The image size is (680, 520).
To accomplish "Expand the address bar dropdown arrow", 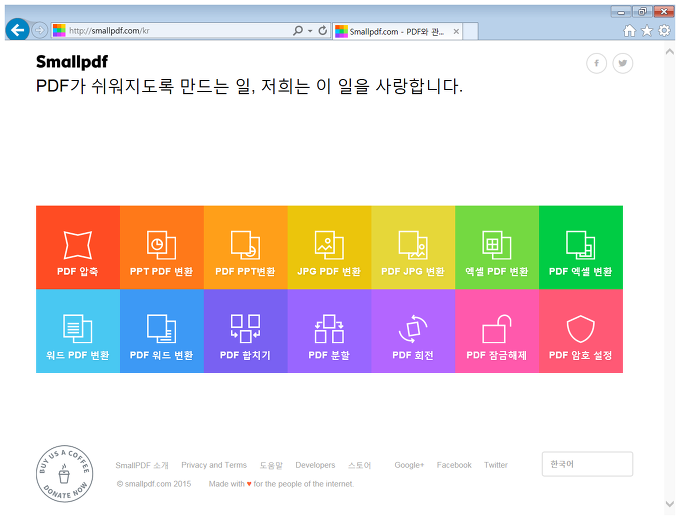I will pyautogui.click(x=310, y=31).
